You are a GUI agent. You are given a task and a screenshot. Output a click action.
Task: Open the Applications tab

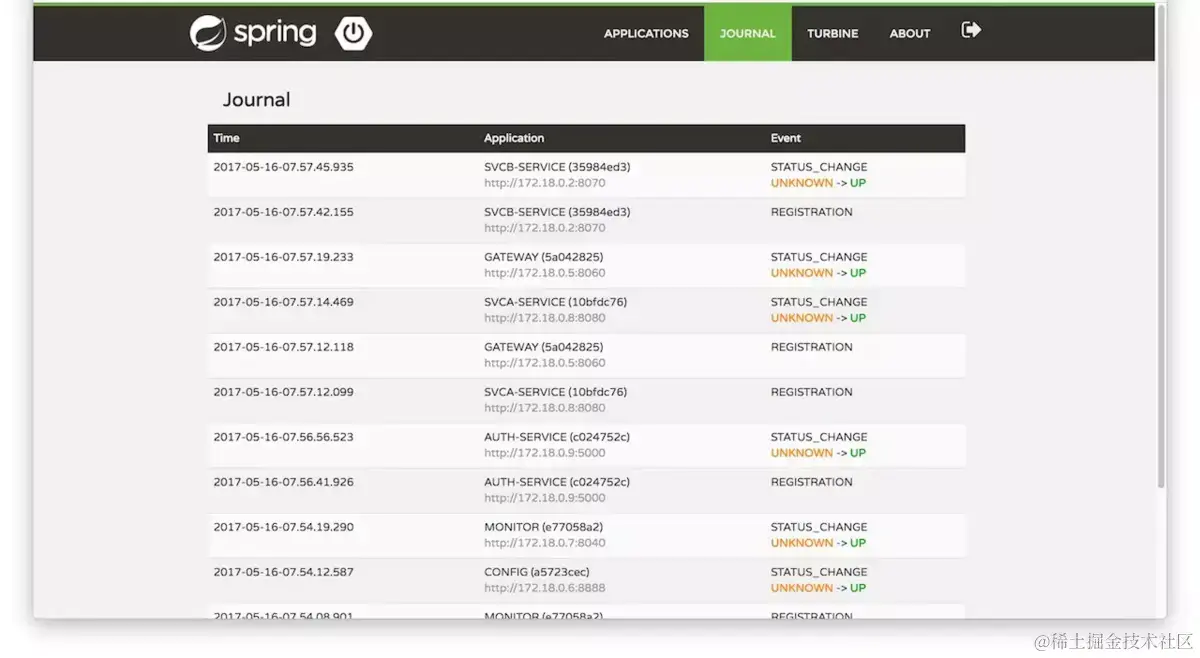[x=646, y=33]
